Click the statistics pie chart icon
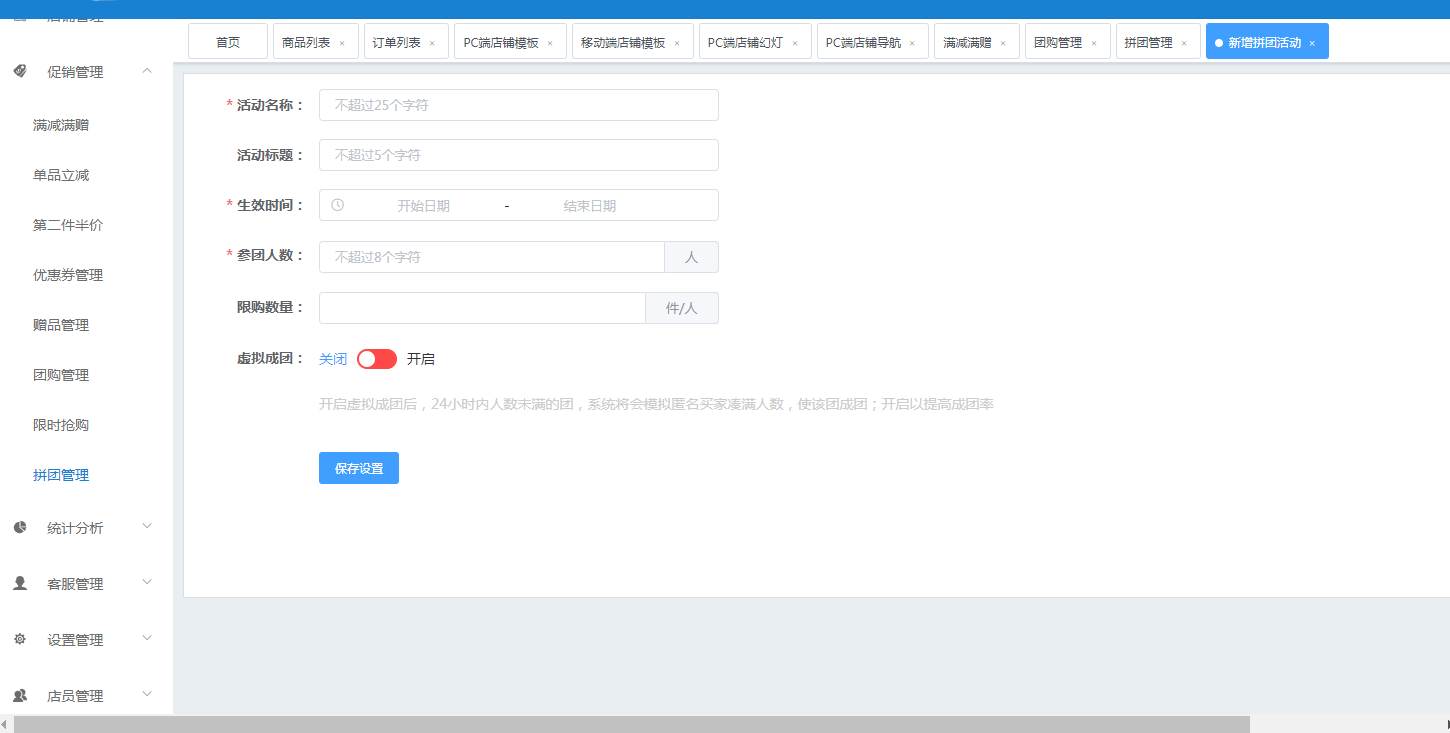1450x733 pixels. click(x=20, y=527)
